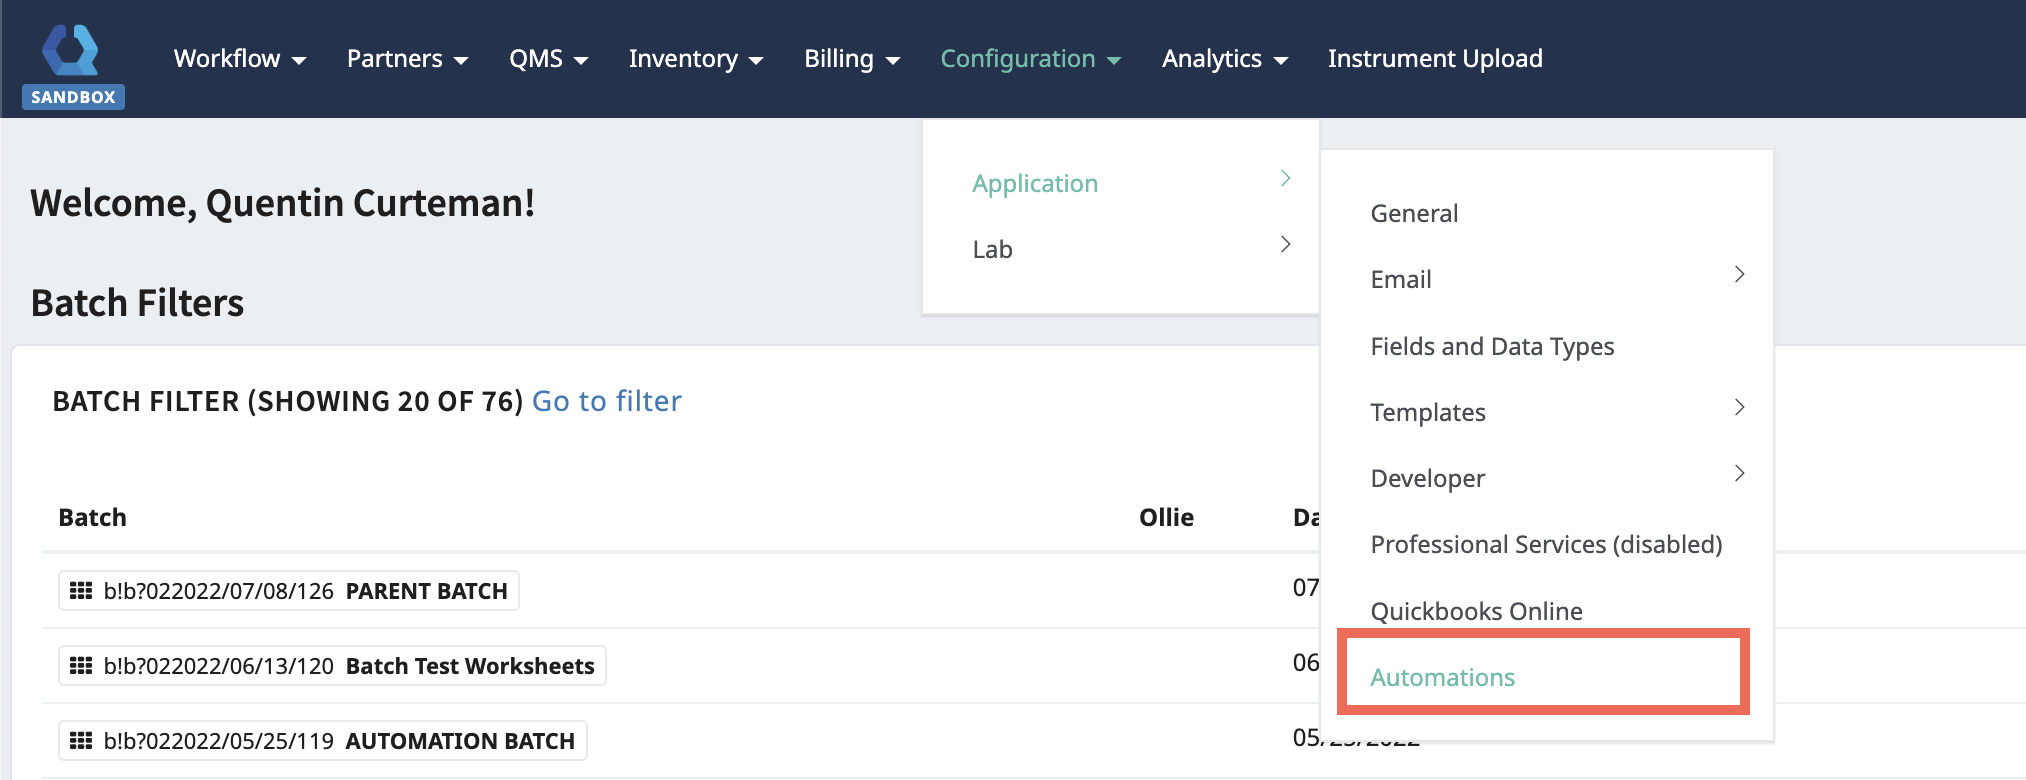Expand the Email submenu
The width and height of the screenshot is (2026, 780).
[1555, 279]
